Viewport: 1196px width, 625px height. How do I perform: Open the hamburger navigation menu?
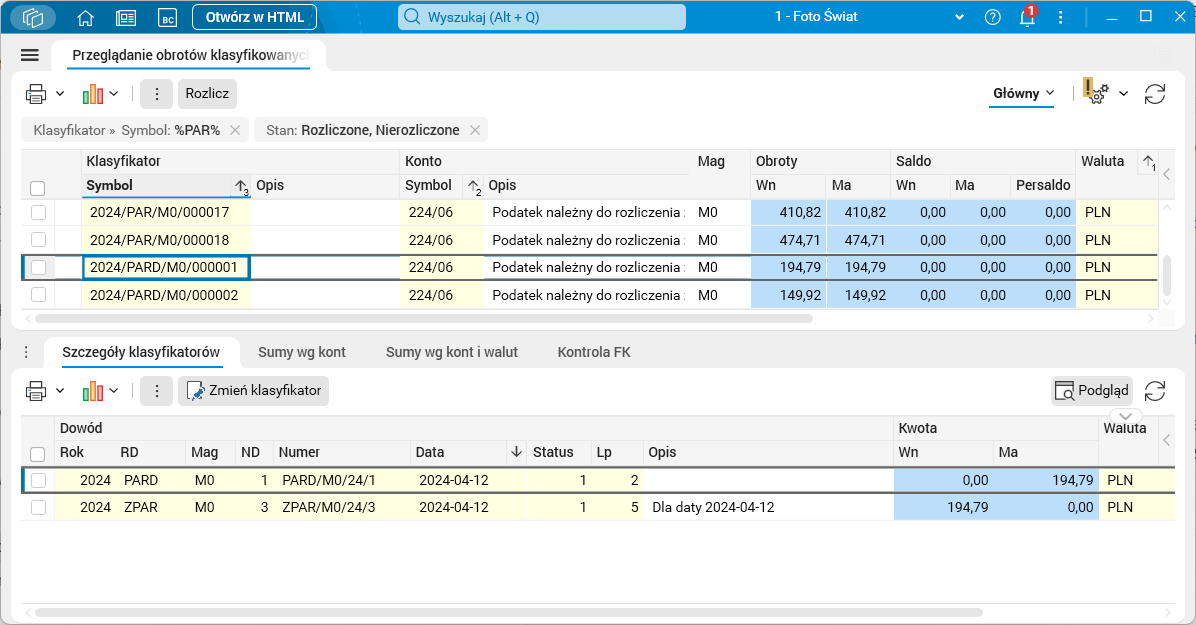[29, 55]
